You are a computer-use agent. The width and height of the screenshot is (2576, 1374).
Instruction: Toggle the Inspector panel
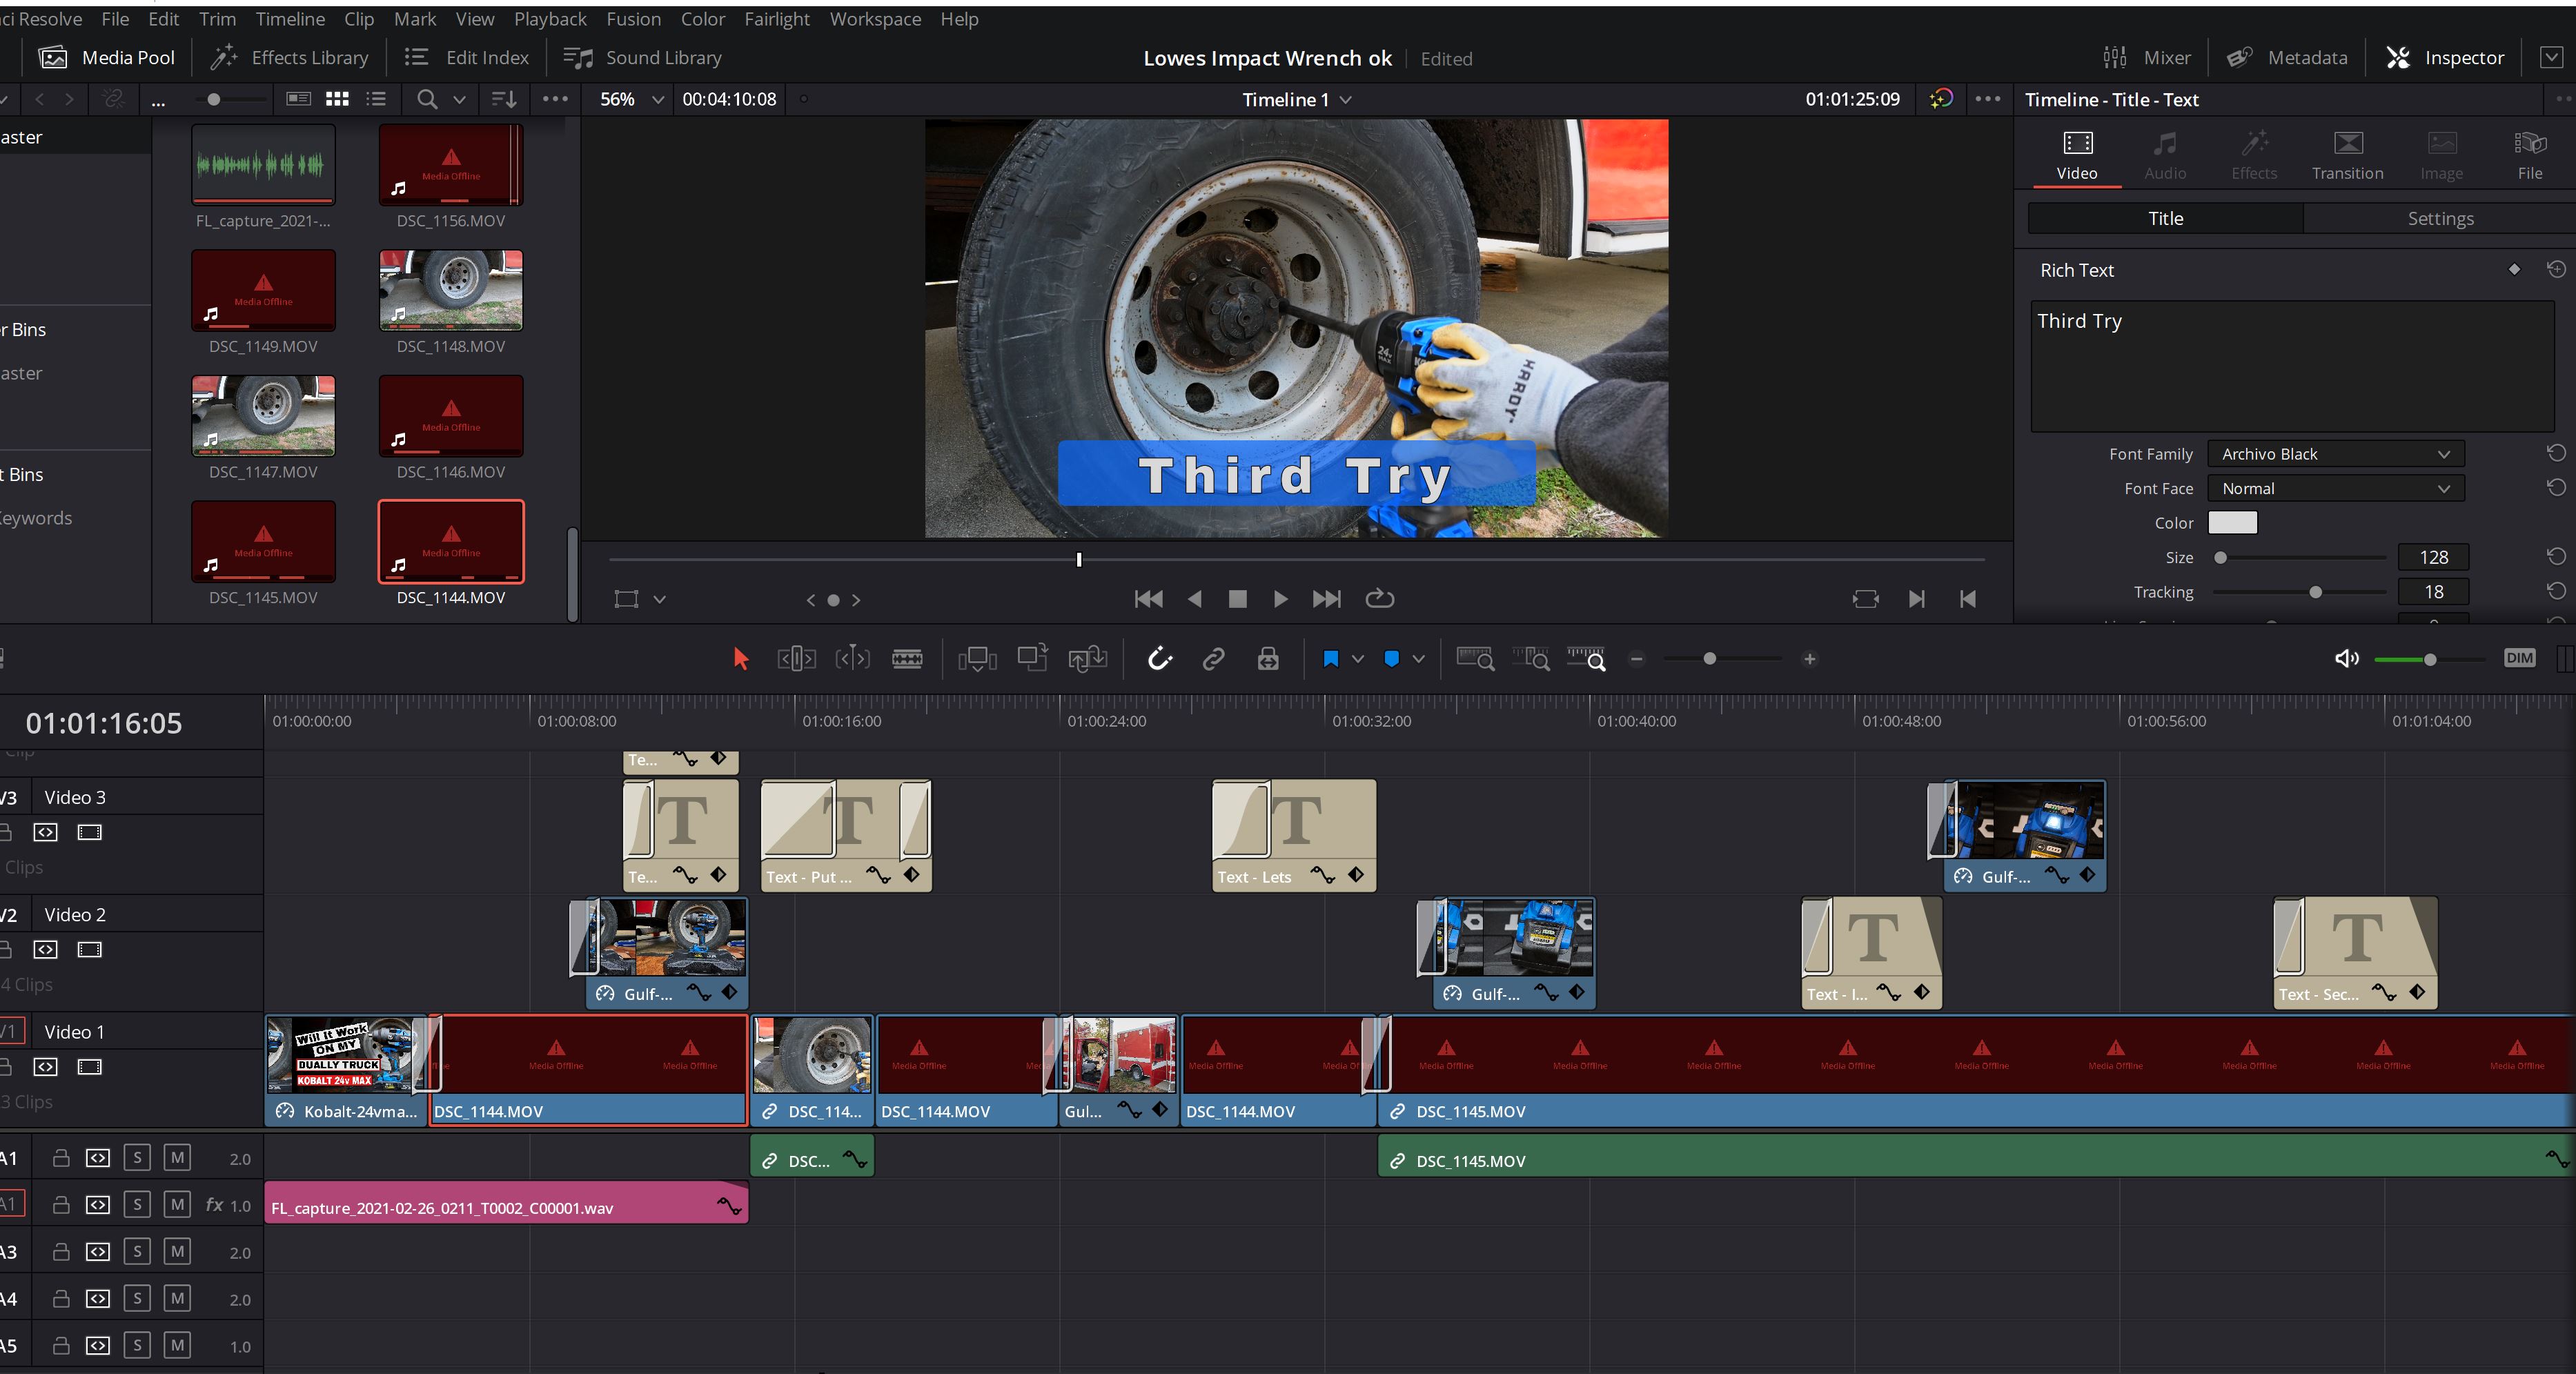(x=2445, y=58)
